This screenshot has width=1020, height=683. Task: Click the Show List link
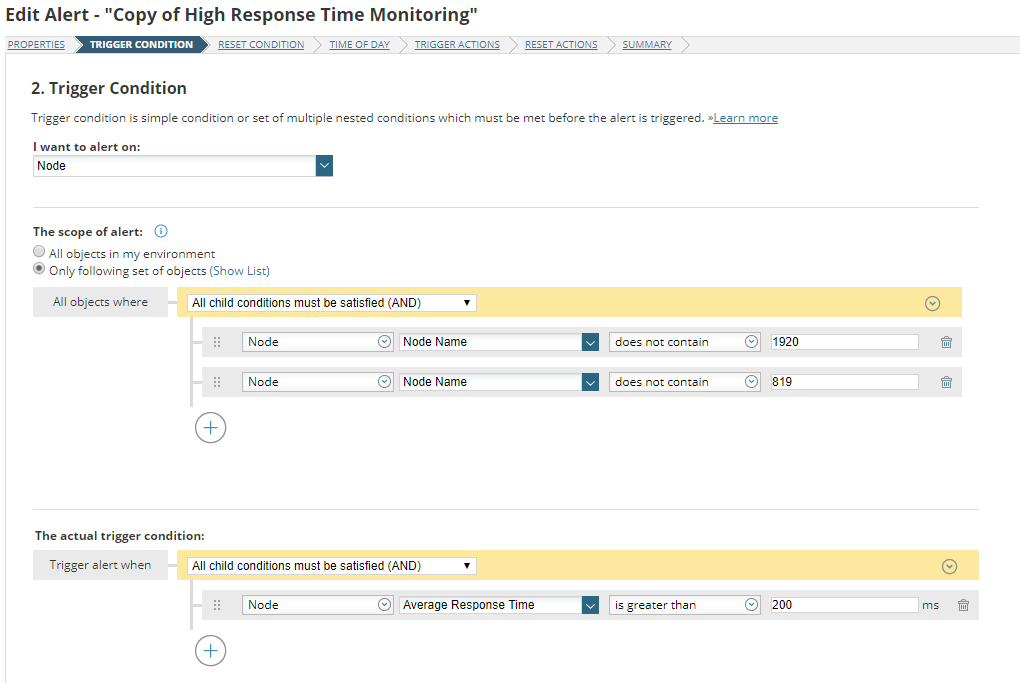coord(240,271)
